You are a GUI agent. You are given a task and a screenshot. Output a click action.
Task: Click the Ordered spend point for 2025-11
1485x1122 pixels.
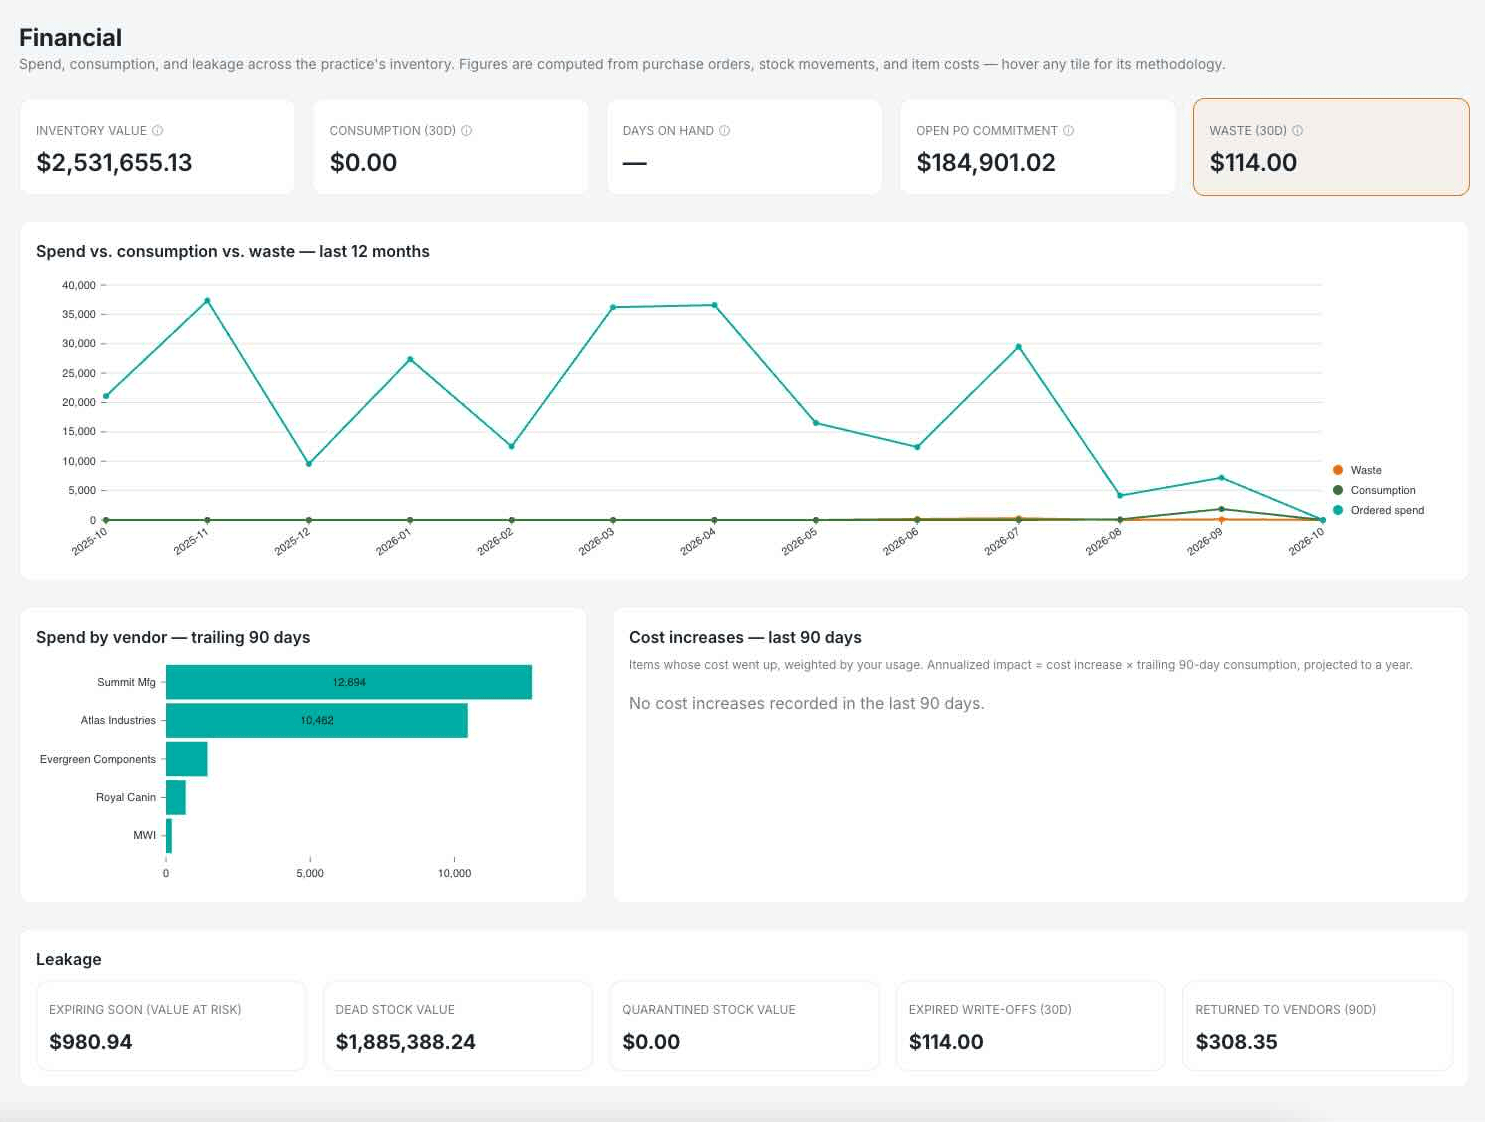point(207,301)
